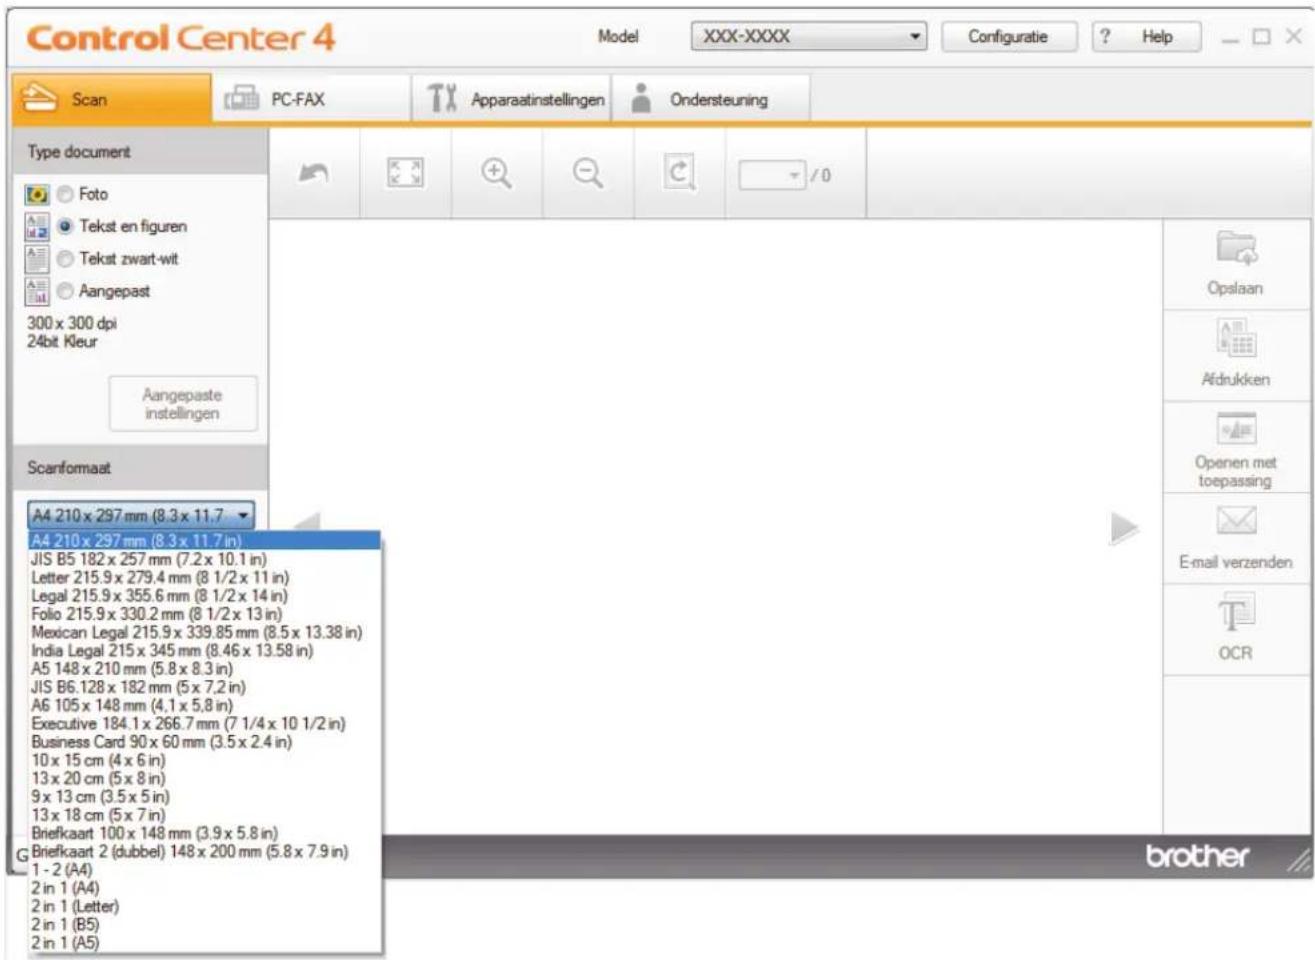This screenshot has height=960, width=1315.
Task: Click the Tekst en figuren type icon
Action: (x=37, y=226)
